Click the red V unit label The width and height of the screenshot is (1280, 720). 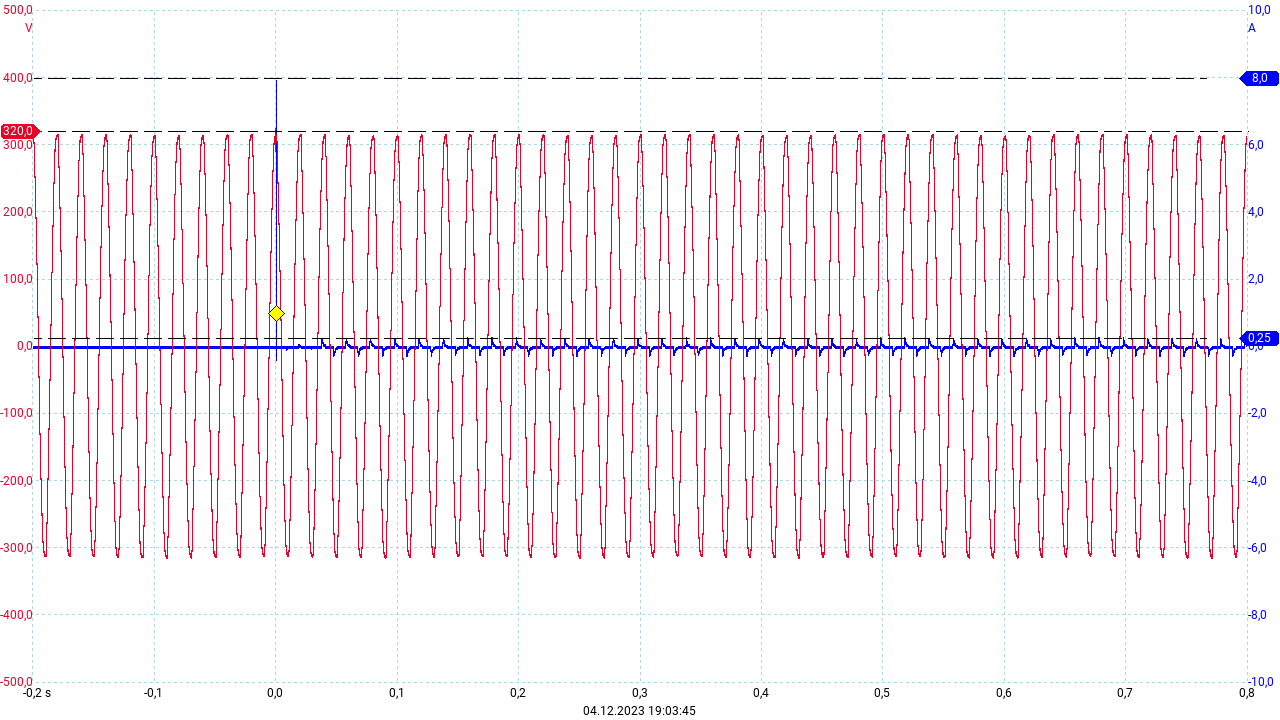tap(28, 28)
